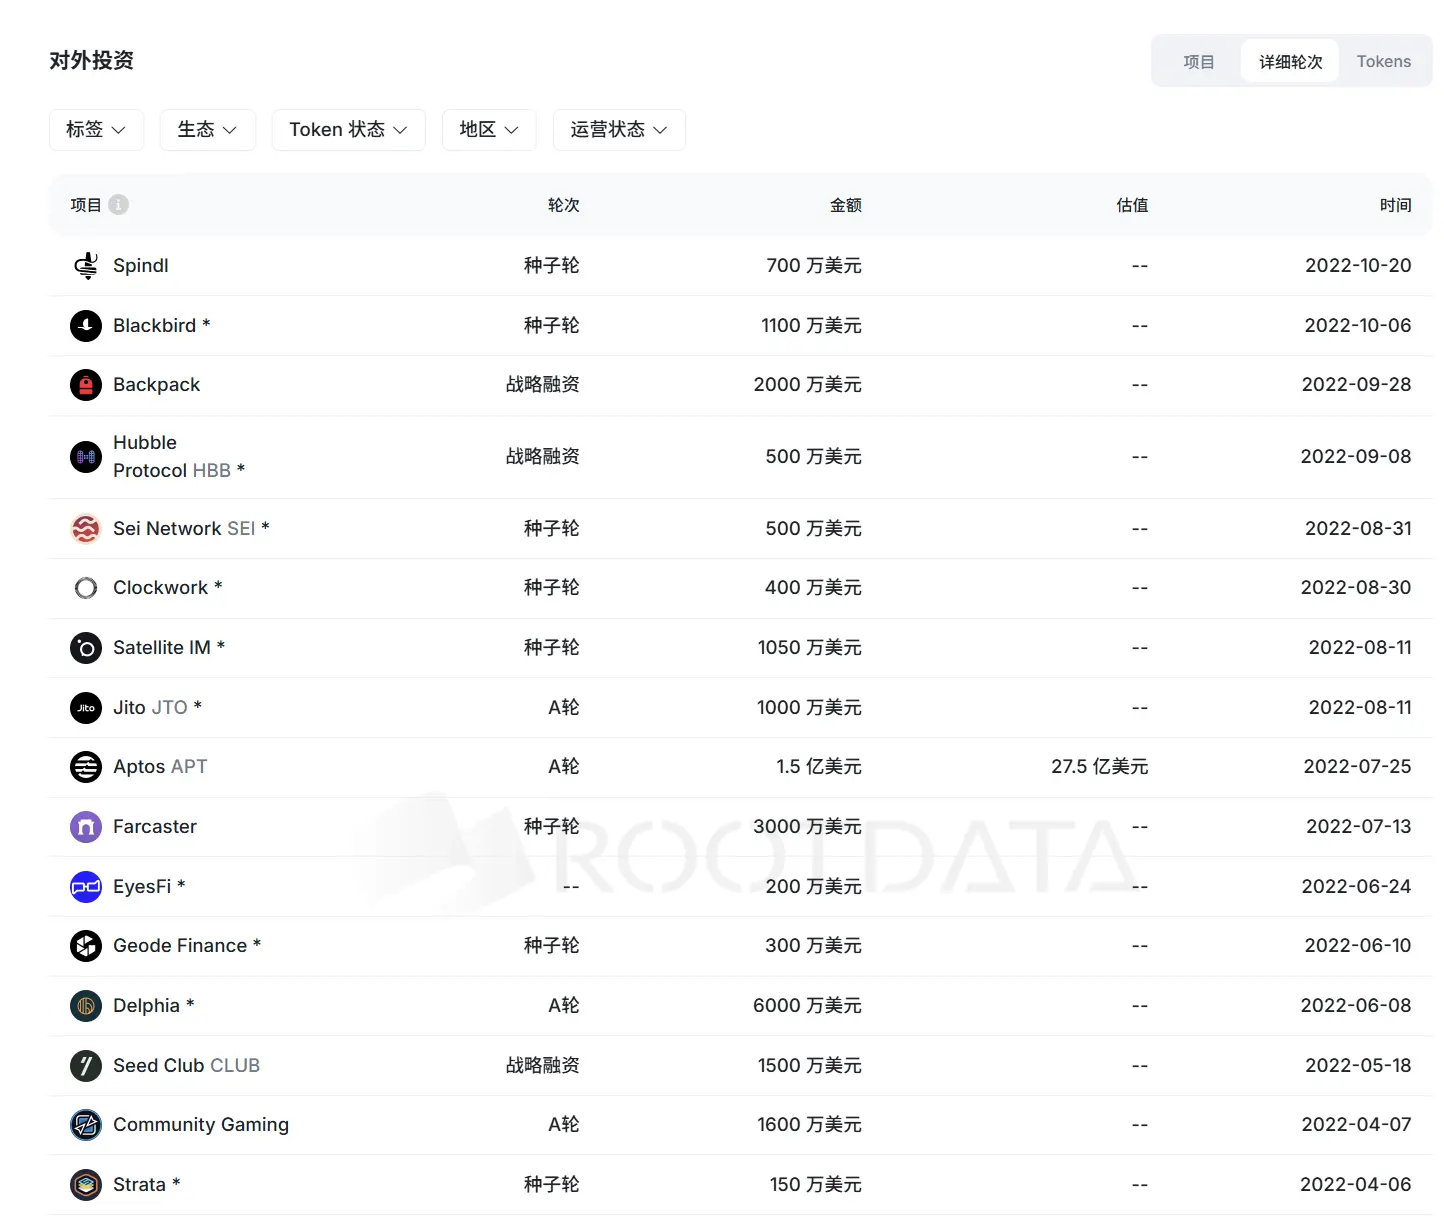Viewport: 1444px width, 1224px height.
Task: Click the Community Gaming logo icon
Action: (x=86, y=1125)
